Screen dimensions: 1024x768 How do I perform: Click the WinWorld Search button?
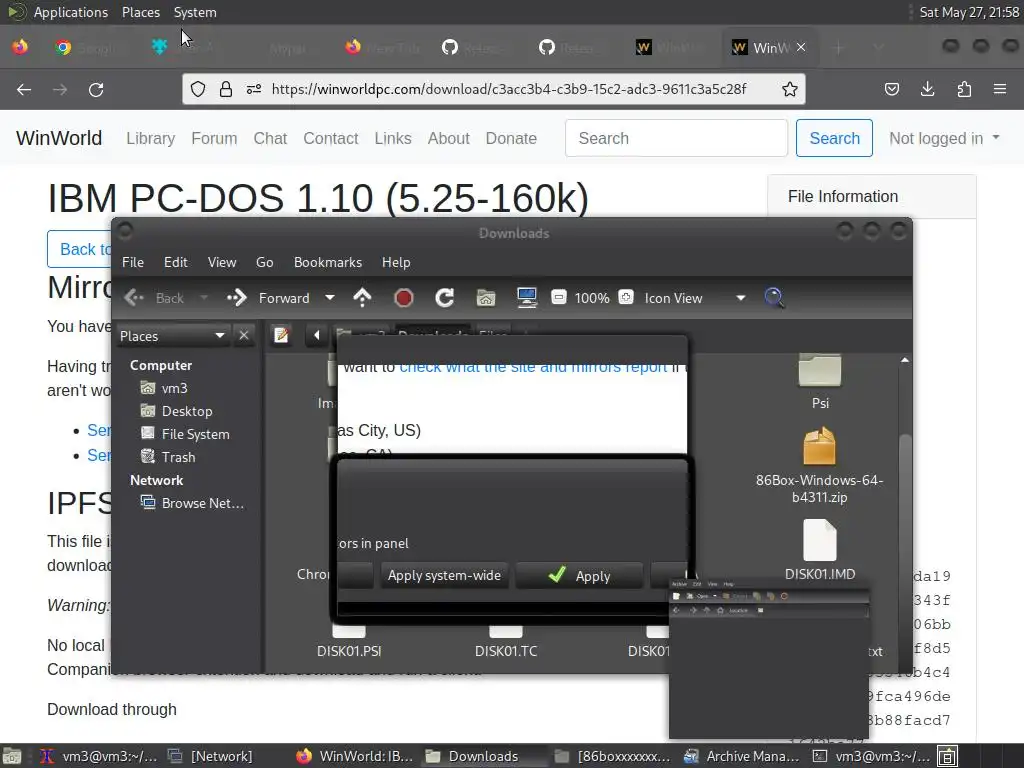pos(834,138)
